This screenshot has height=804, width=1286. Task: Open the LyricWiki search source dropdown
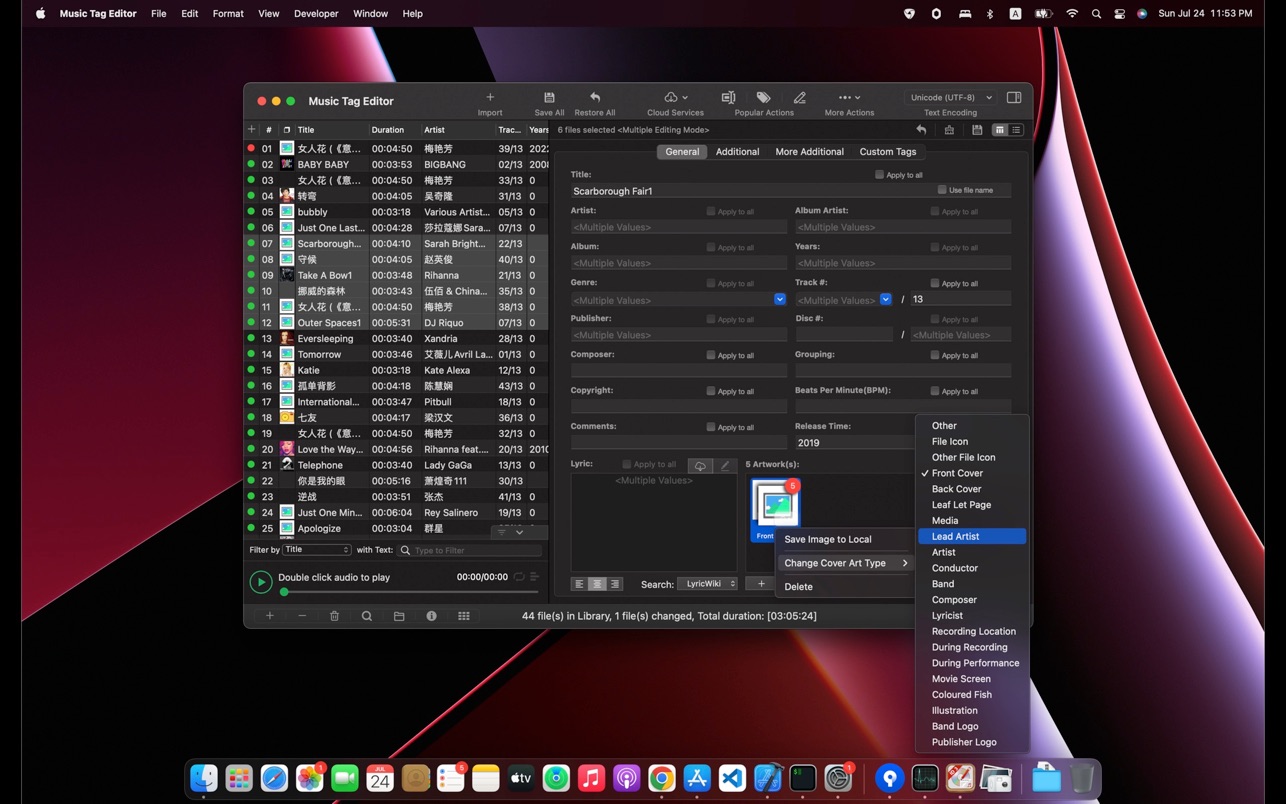[708, 584]
